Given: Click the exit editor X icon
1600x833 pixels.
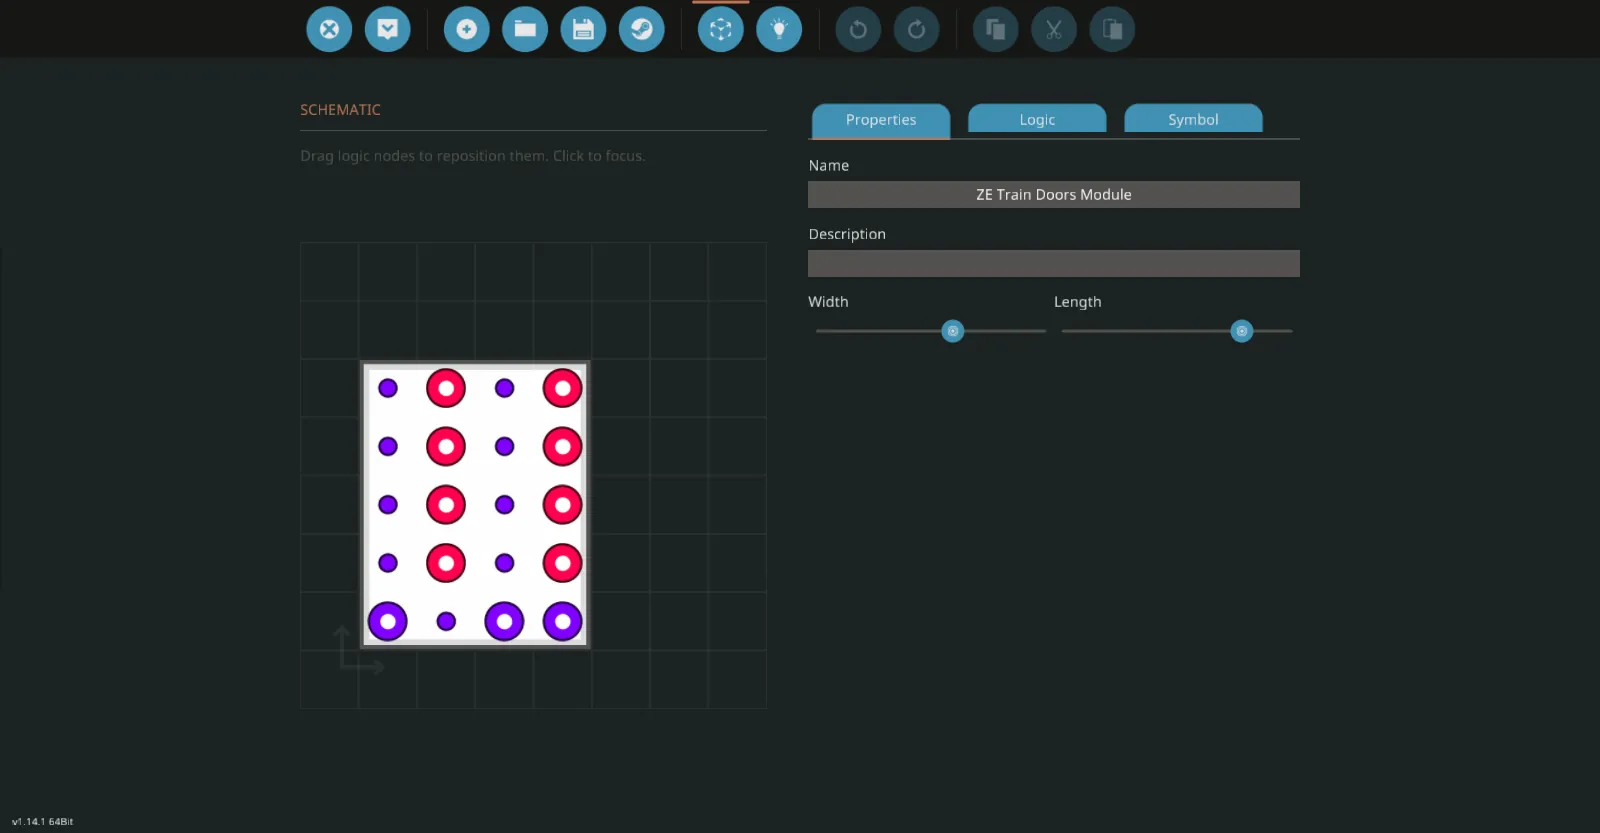Looking at the screenshot, I should click(x=329, y=29).
